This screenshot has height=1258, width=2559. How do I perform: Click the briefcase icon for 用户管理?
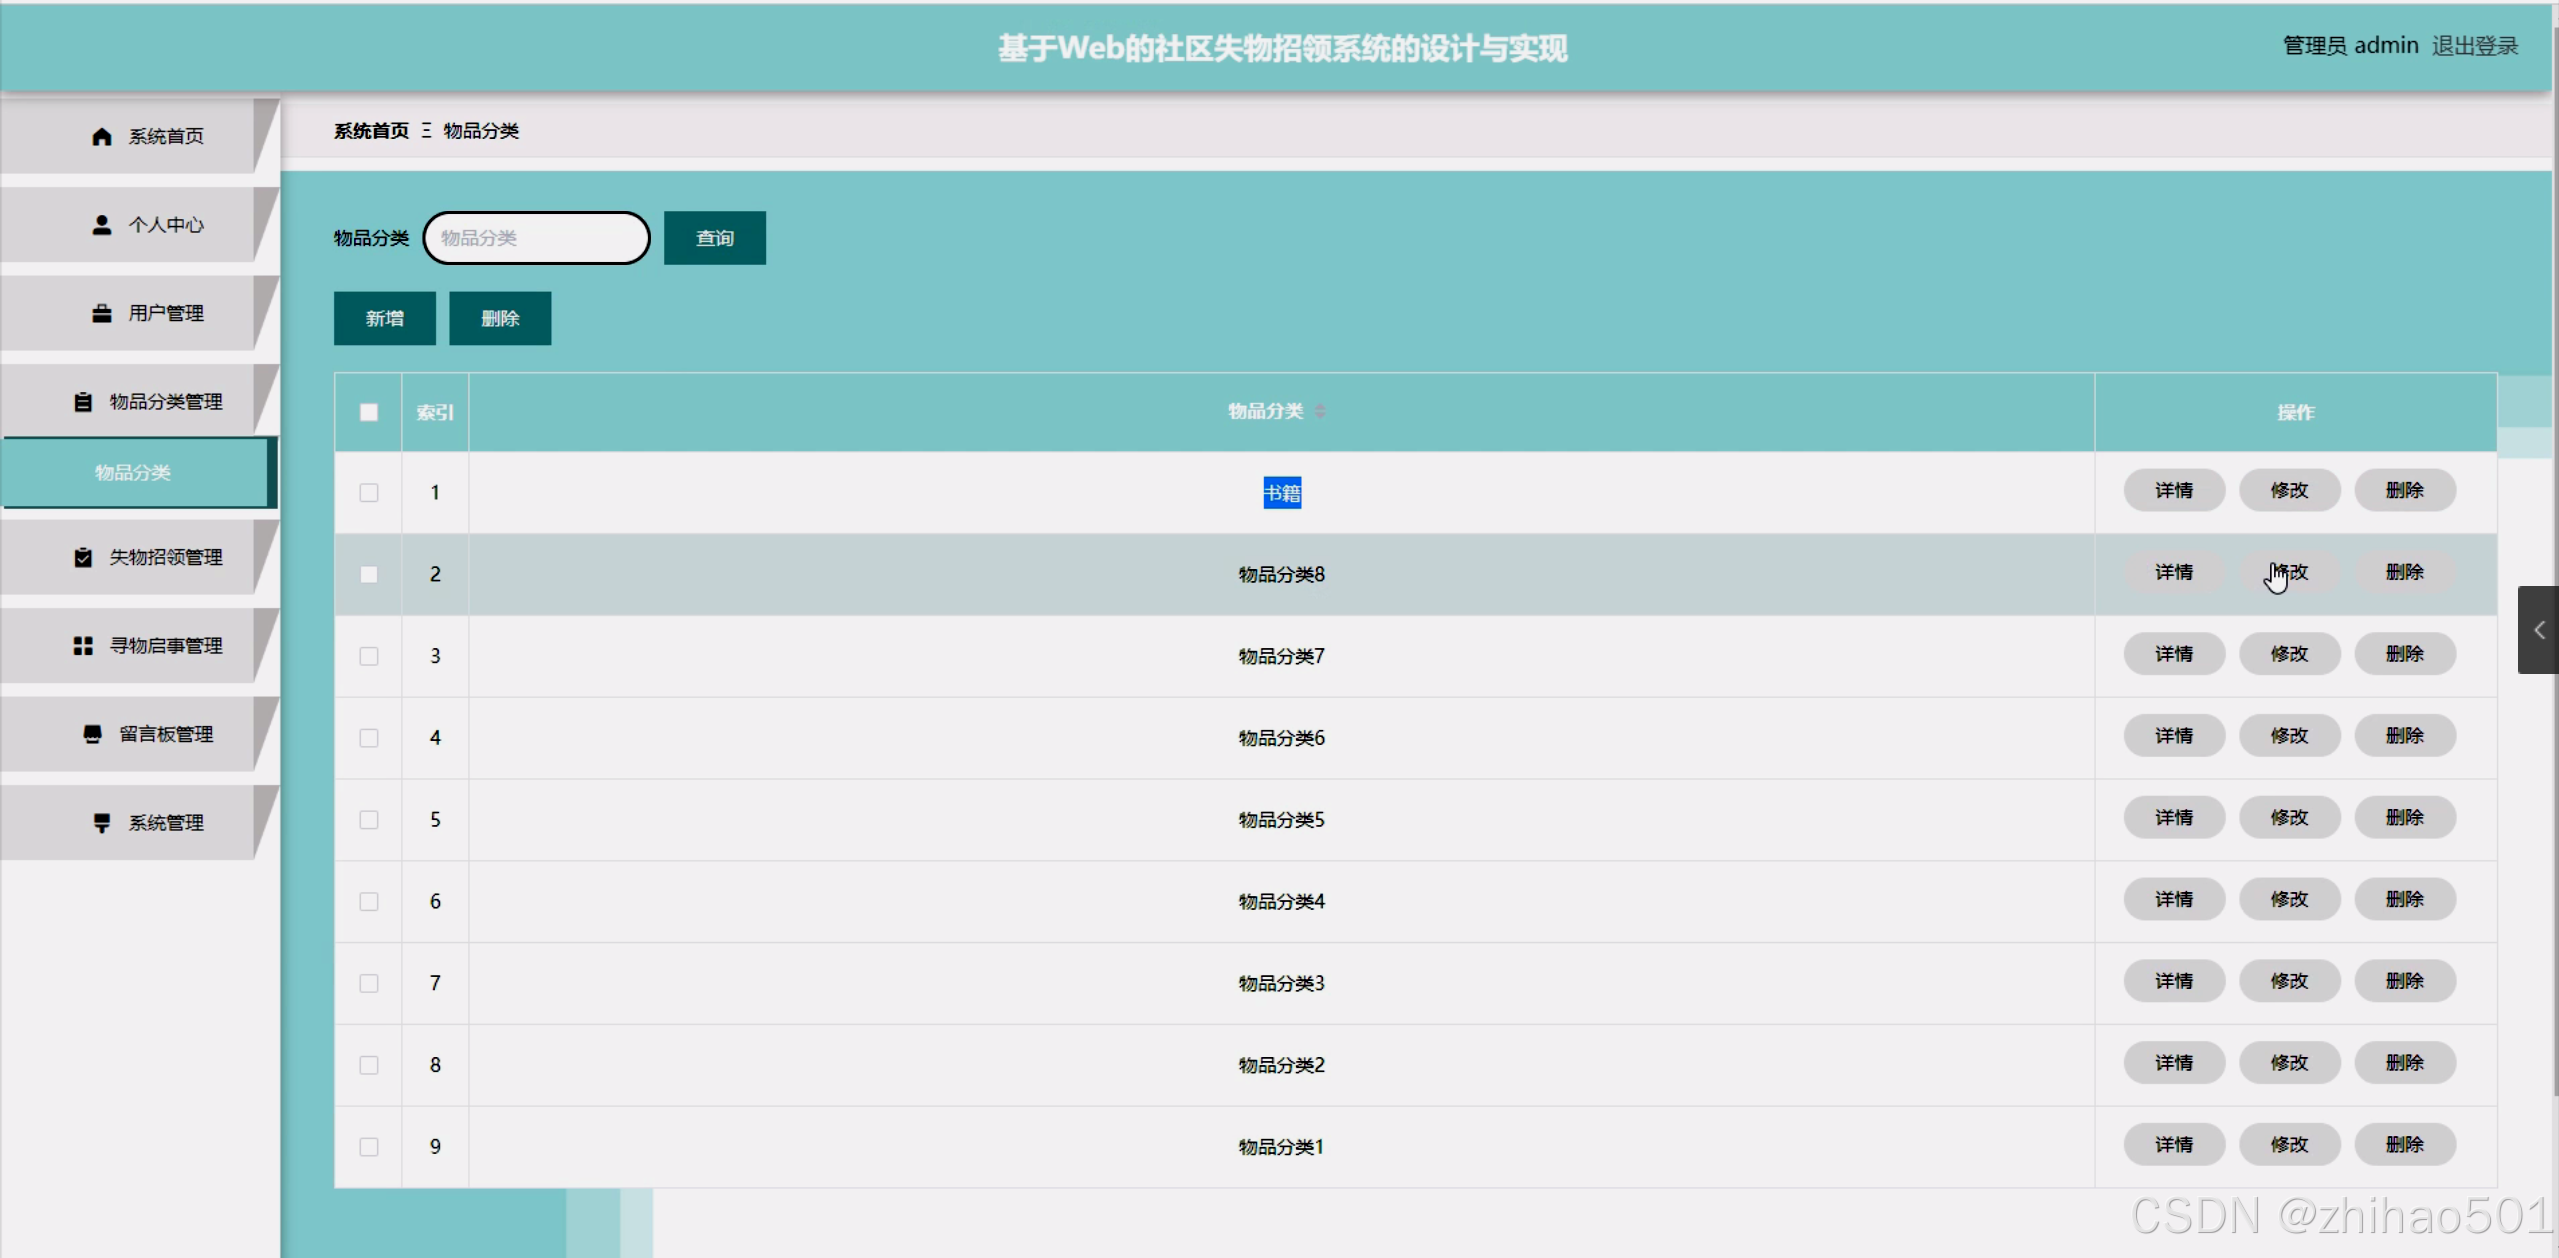point(101,314)
